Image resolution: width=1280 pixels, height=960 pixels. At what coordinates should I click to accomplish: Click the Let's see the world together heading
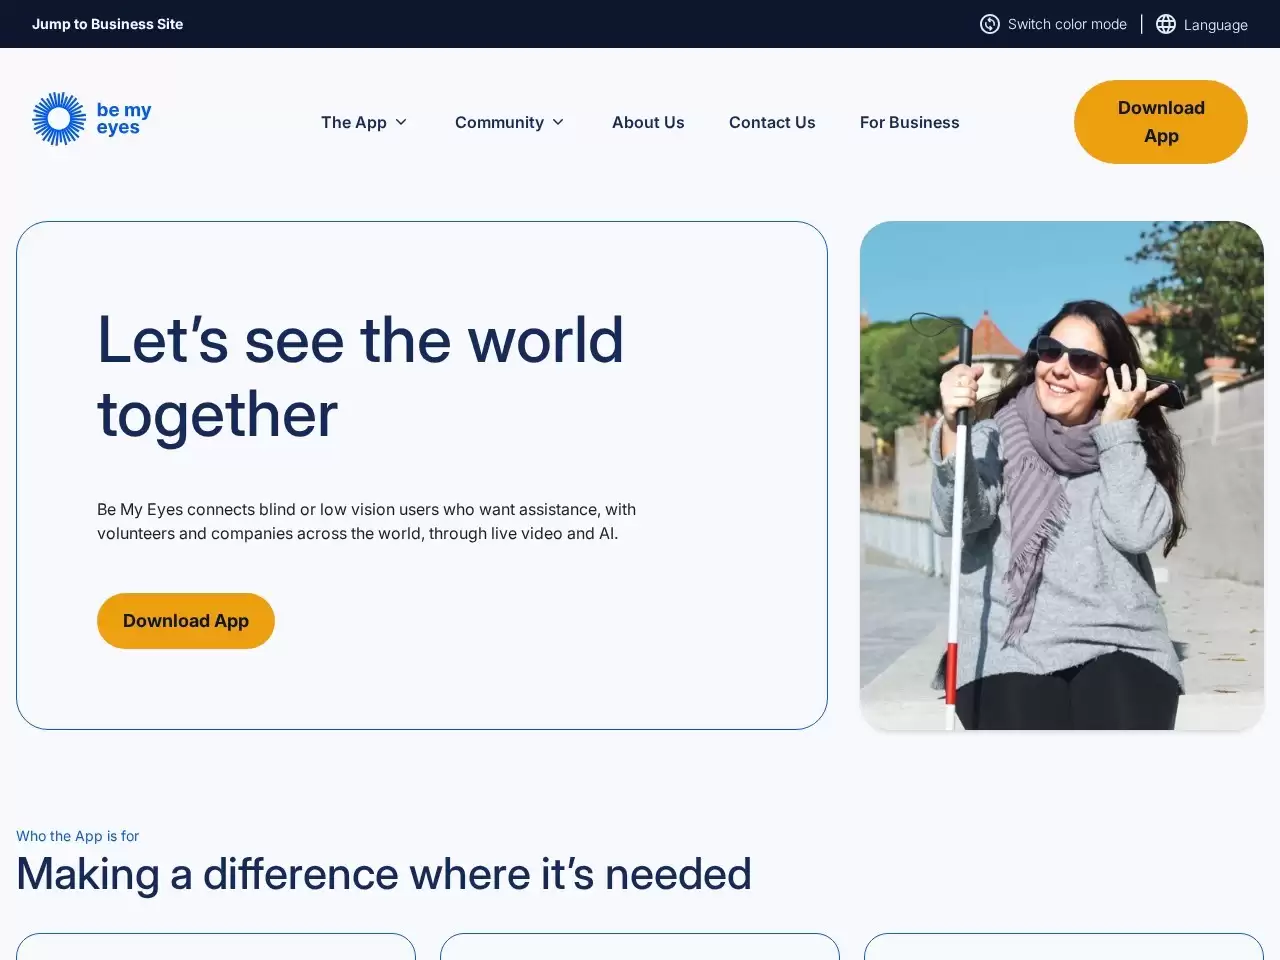coord(361,377)
